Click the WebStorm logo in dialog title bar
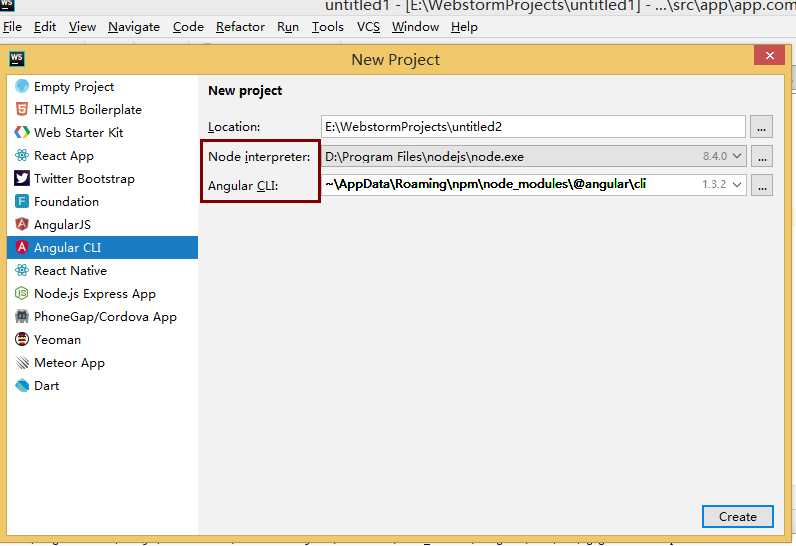Image resolution: width=796 pixels, height=546 pixels. [x=16, y=59]
